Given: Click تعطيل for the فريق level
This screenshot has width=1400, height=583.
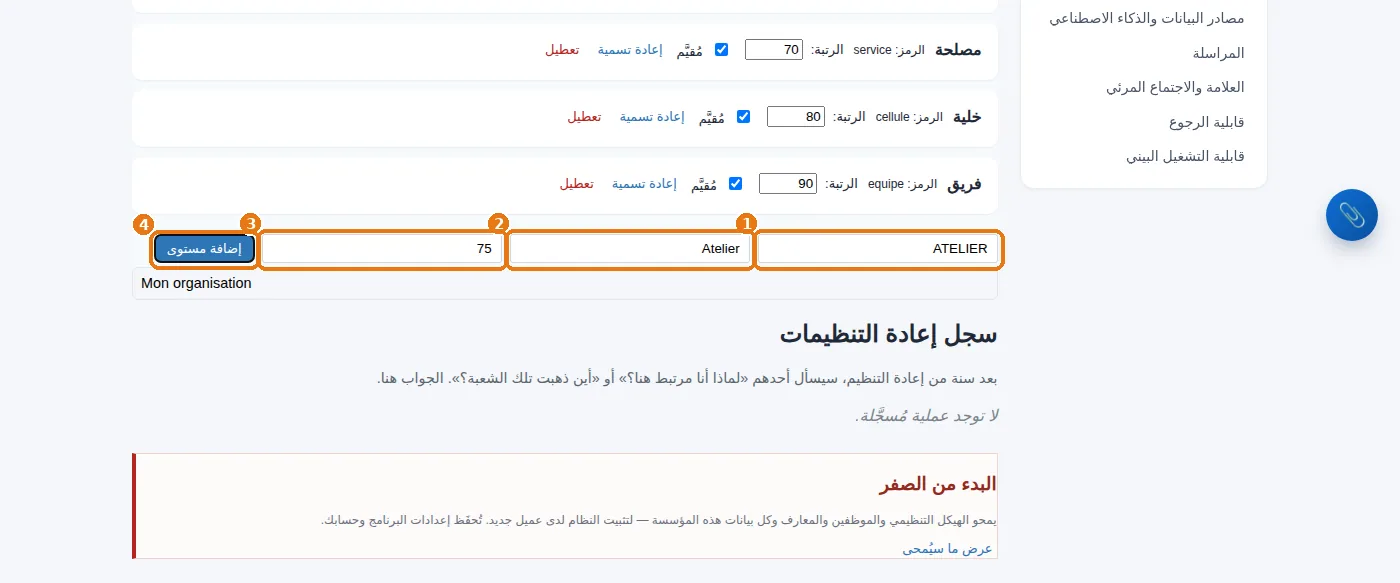Looking at the screenshot, I should click(x=576, y=183).
